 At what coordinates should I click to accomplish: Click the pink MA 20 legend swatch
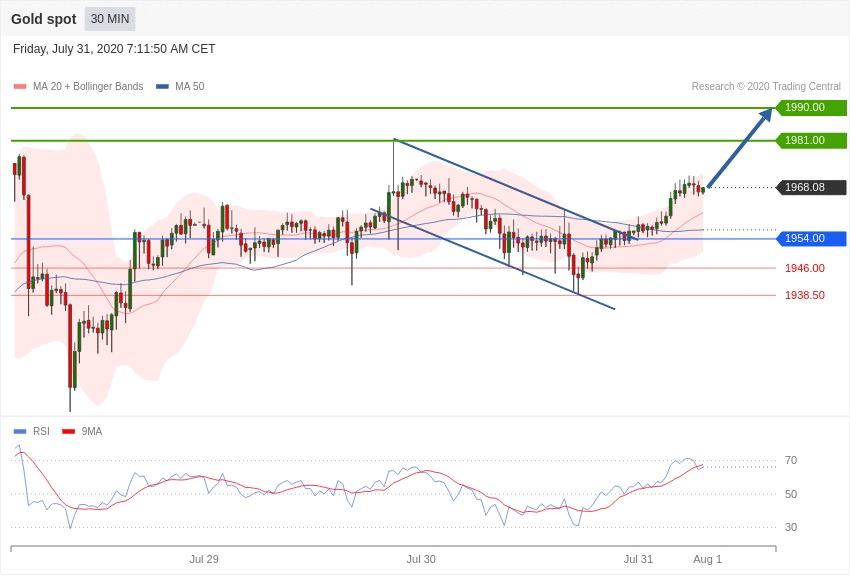(x=20, y=87)
